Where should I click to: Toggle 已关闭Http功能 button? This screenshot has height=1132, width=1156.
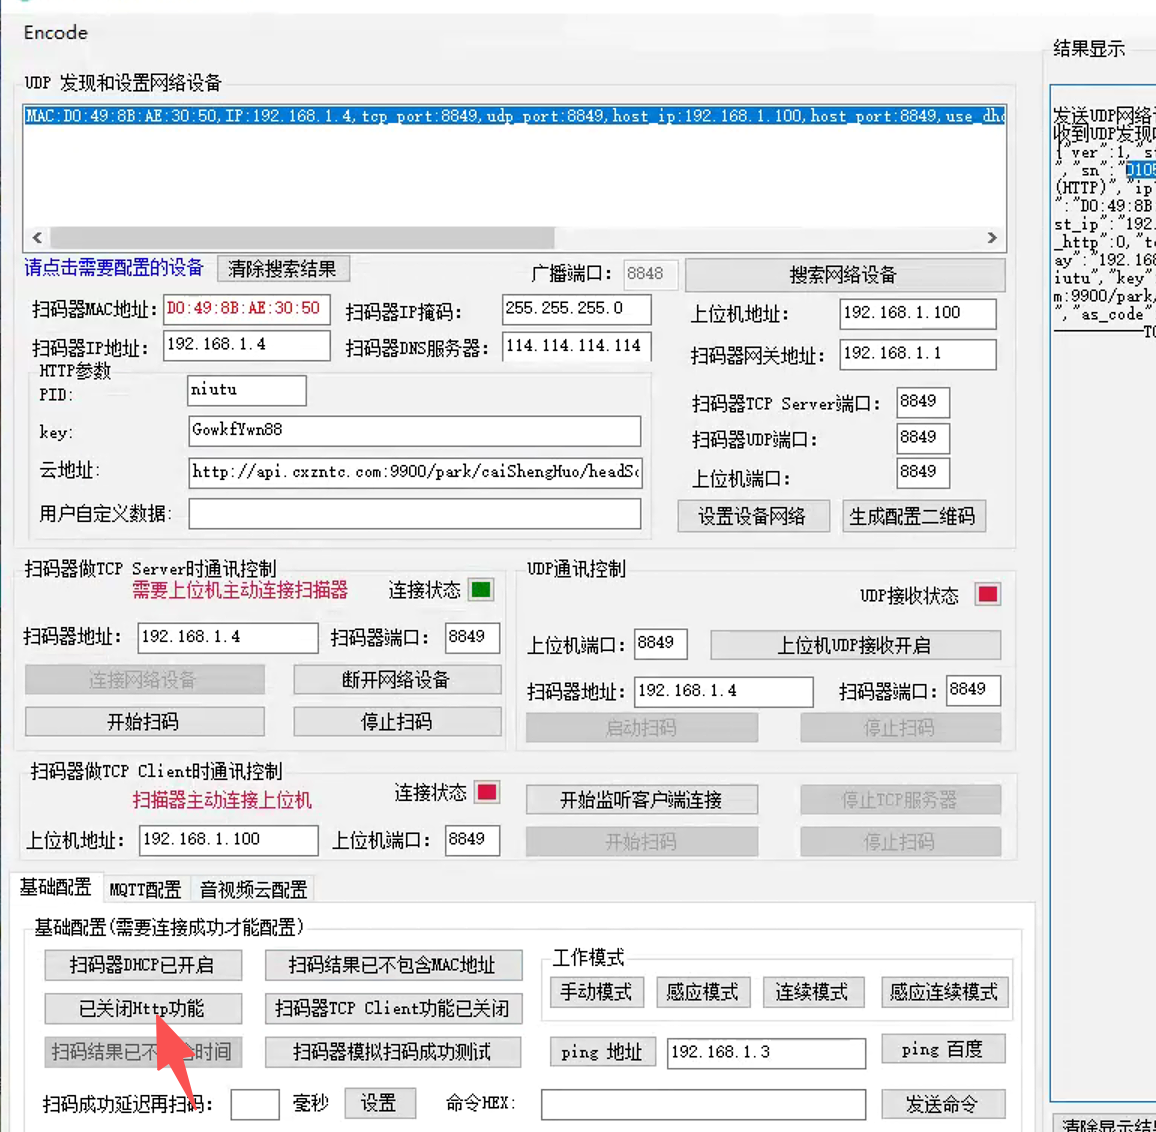click(143, 1009)
